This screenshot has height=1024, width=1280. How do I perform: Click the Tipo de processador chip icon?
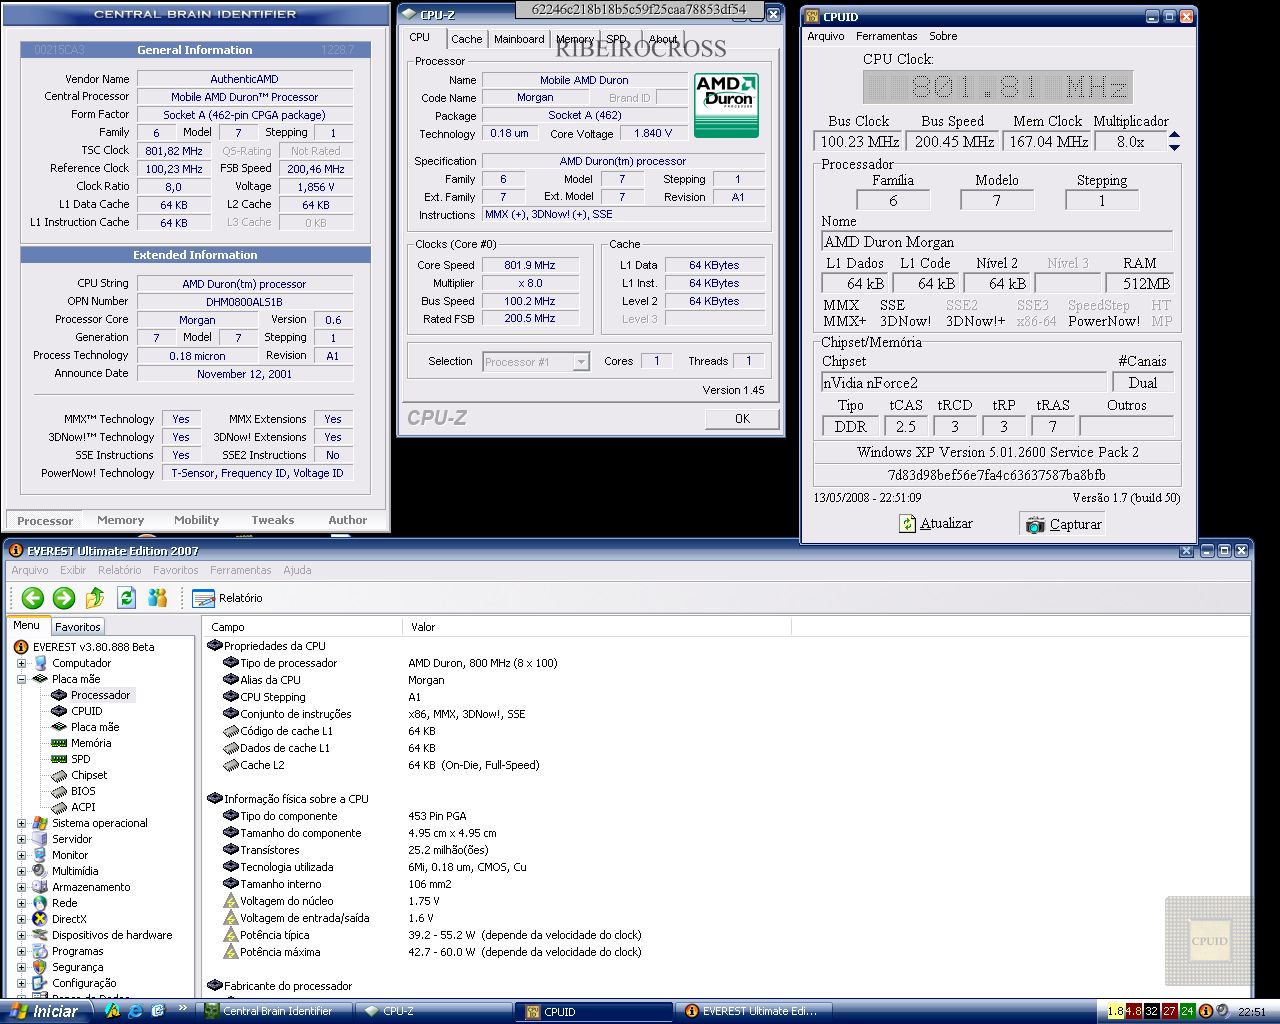click(231, 663)
